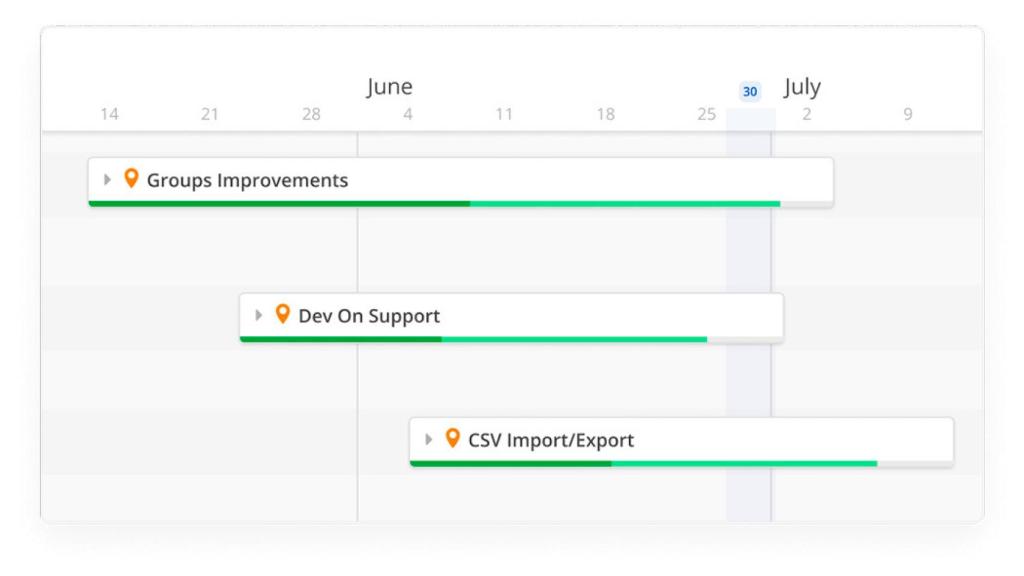Expand the Groups Improvements row
The width and height of the screenshot is (1024, 576).
[108, 180]
